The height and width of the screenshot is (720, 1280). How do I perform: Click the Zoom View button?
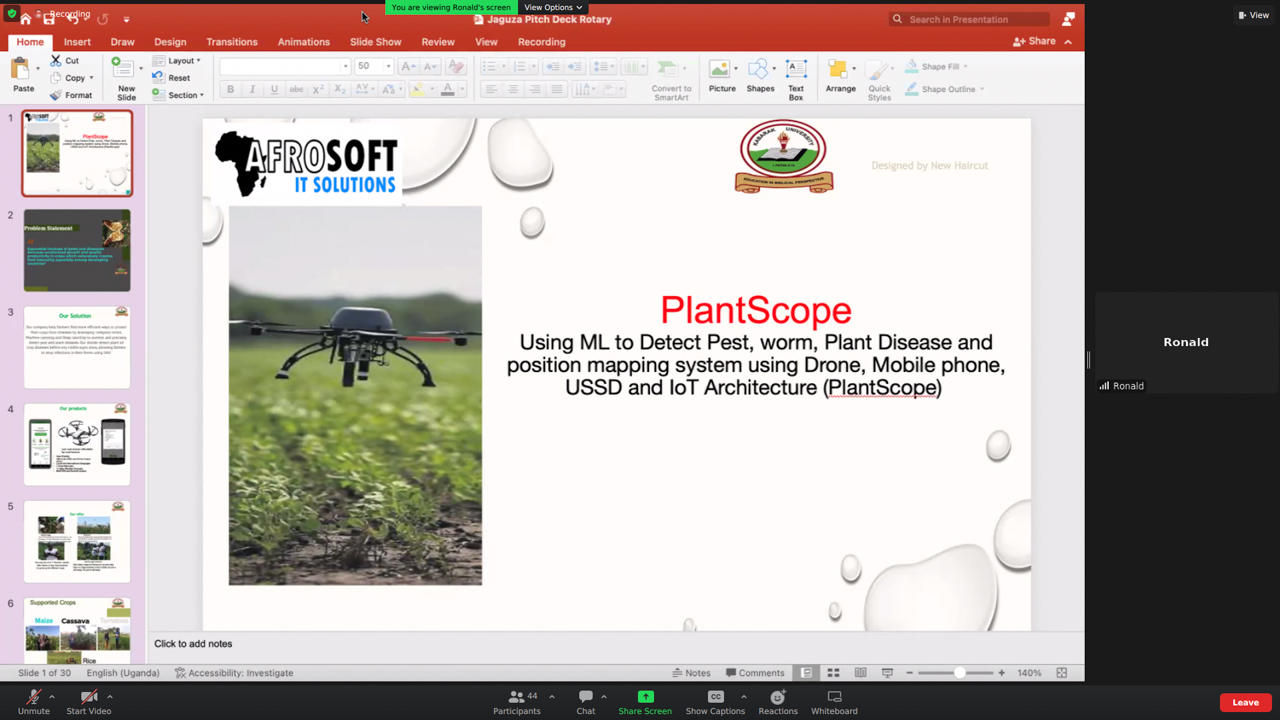pyautogui.click(x=1253, y=15)
